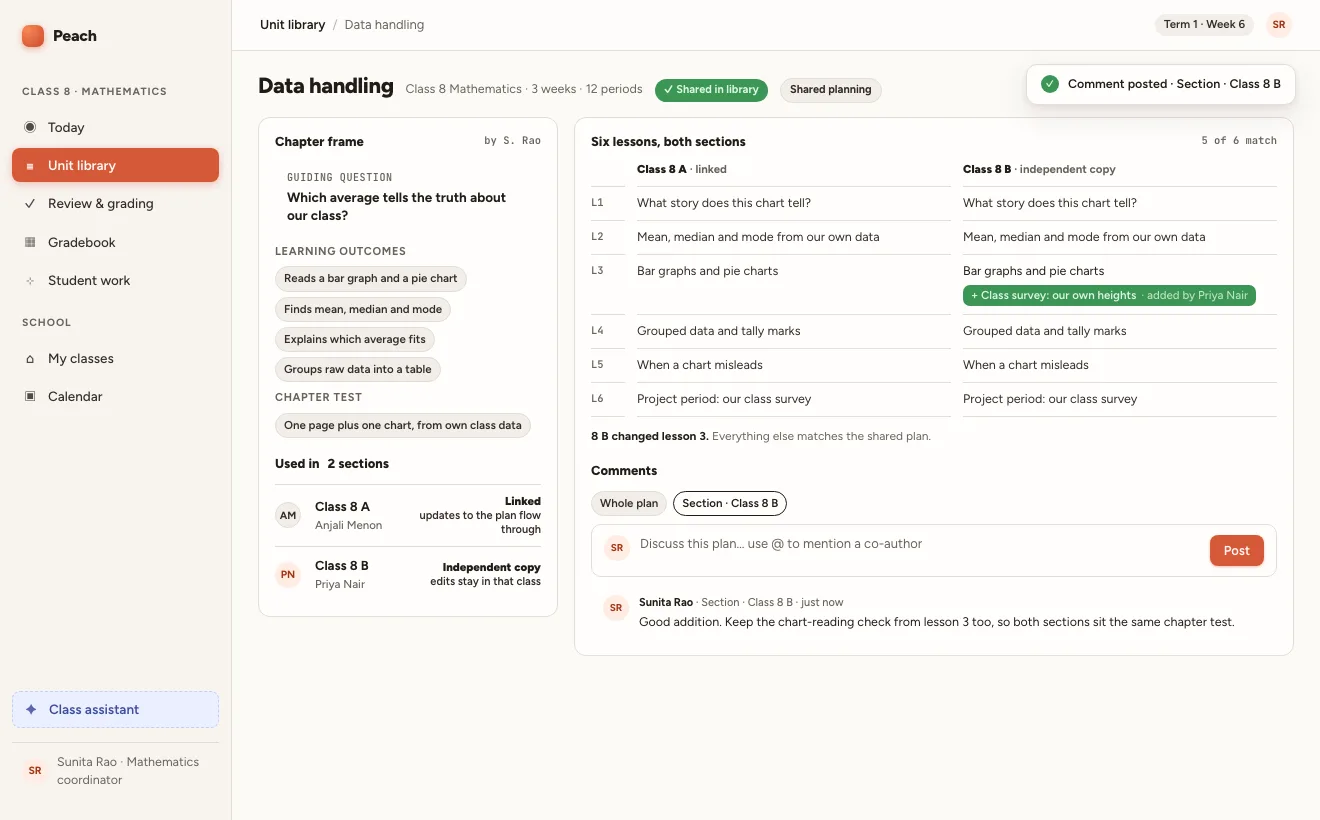1320x820 pixels.
Task: Click the green check icon in the toast
Action: point(1050,84)
